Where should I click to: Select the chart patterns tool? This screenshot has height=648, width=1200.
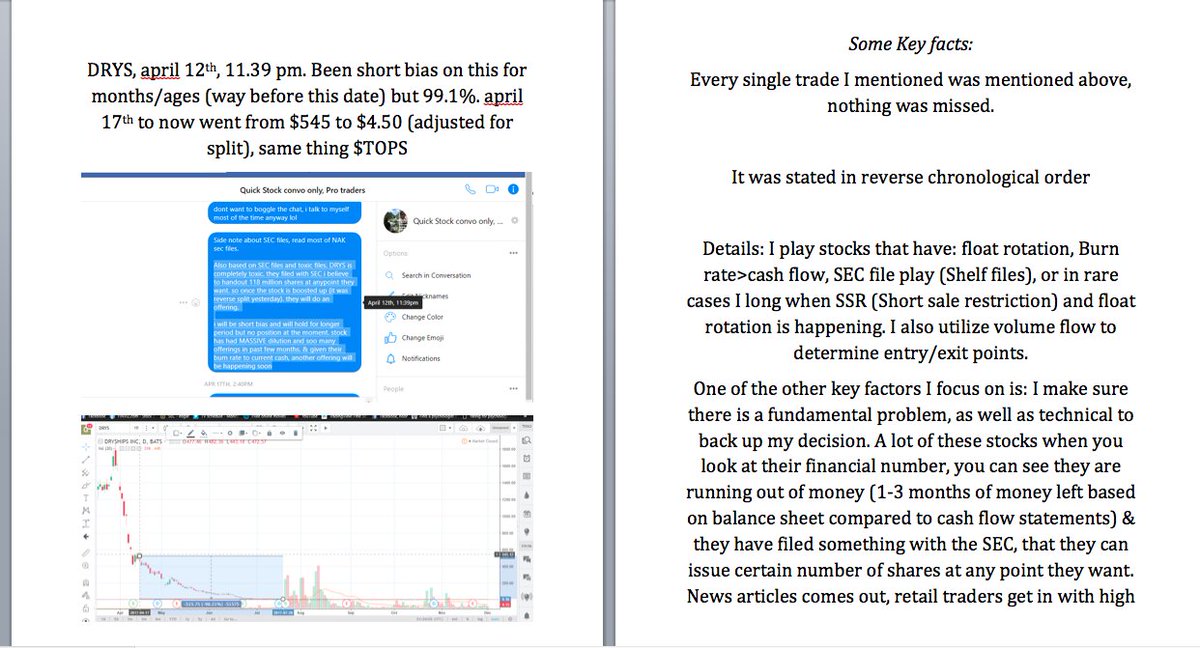(x=86, y=510)
